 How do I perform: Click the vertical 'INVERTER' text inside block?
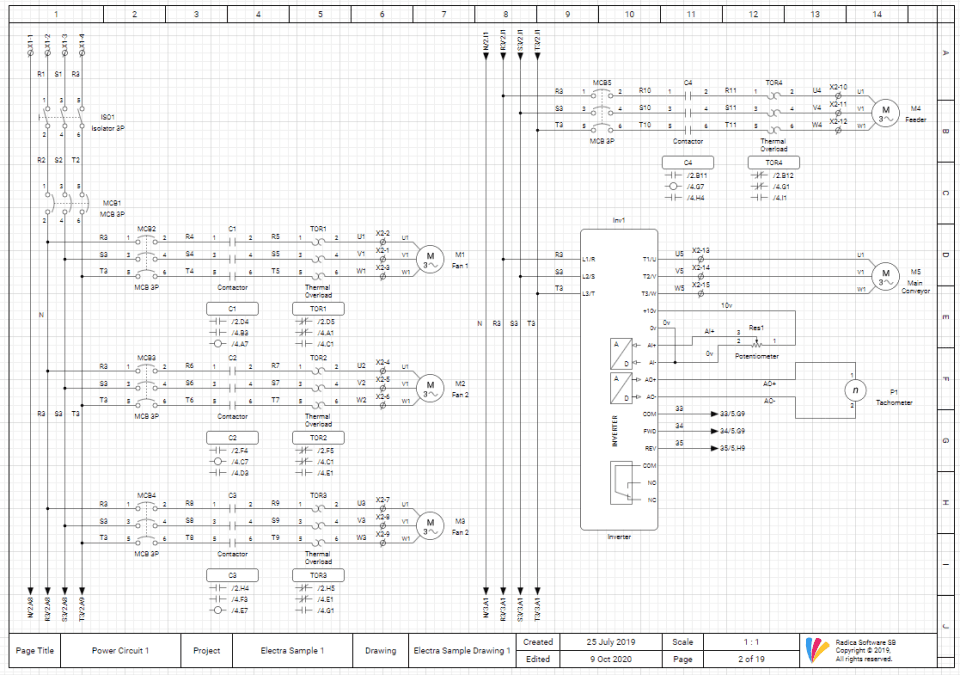pyautogui.click(x=615, y=431)
